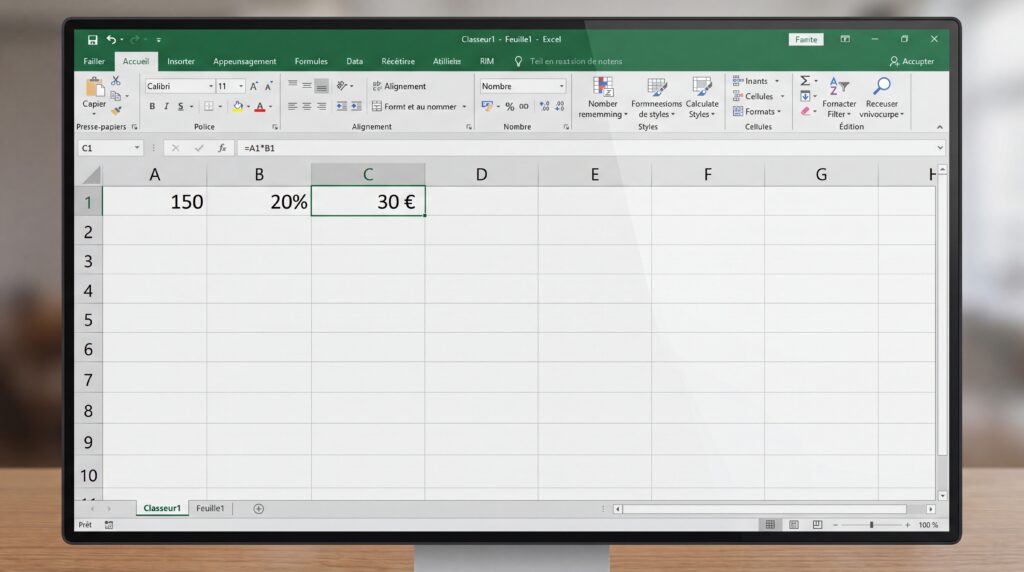Click the Capier paste clipboard icon

click(x=95, y=87)
